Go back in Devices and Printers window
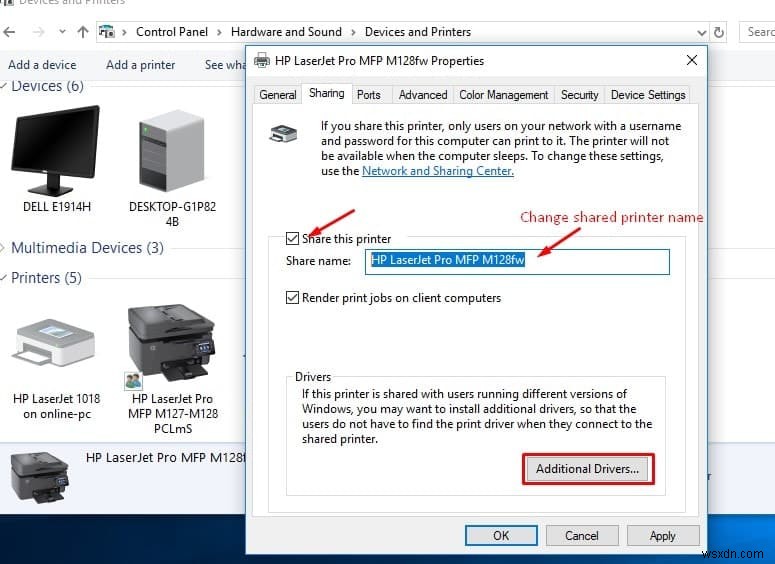This screenshot has height=564, width=775. click(9, 32)
